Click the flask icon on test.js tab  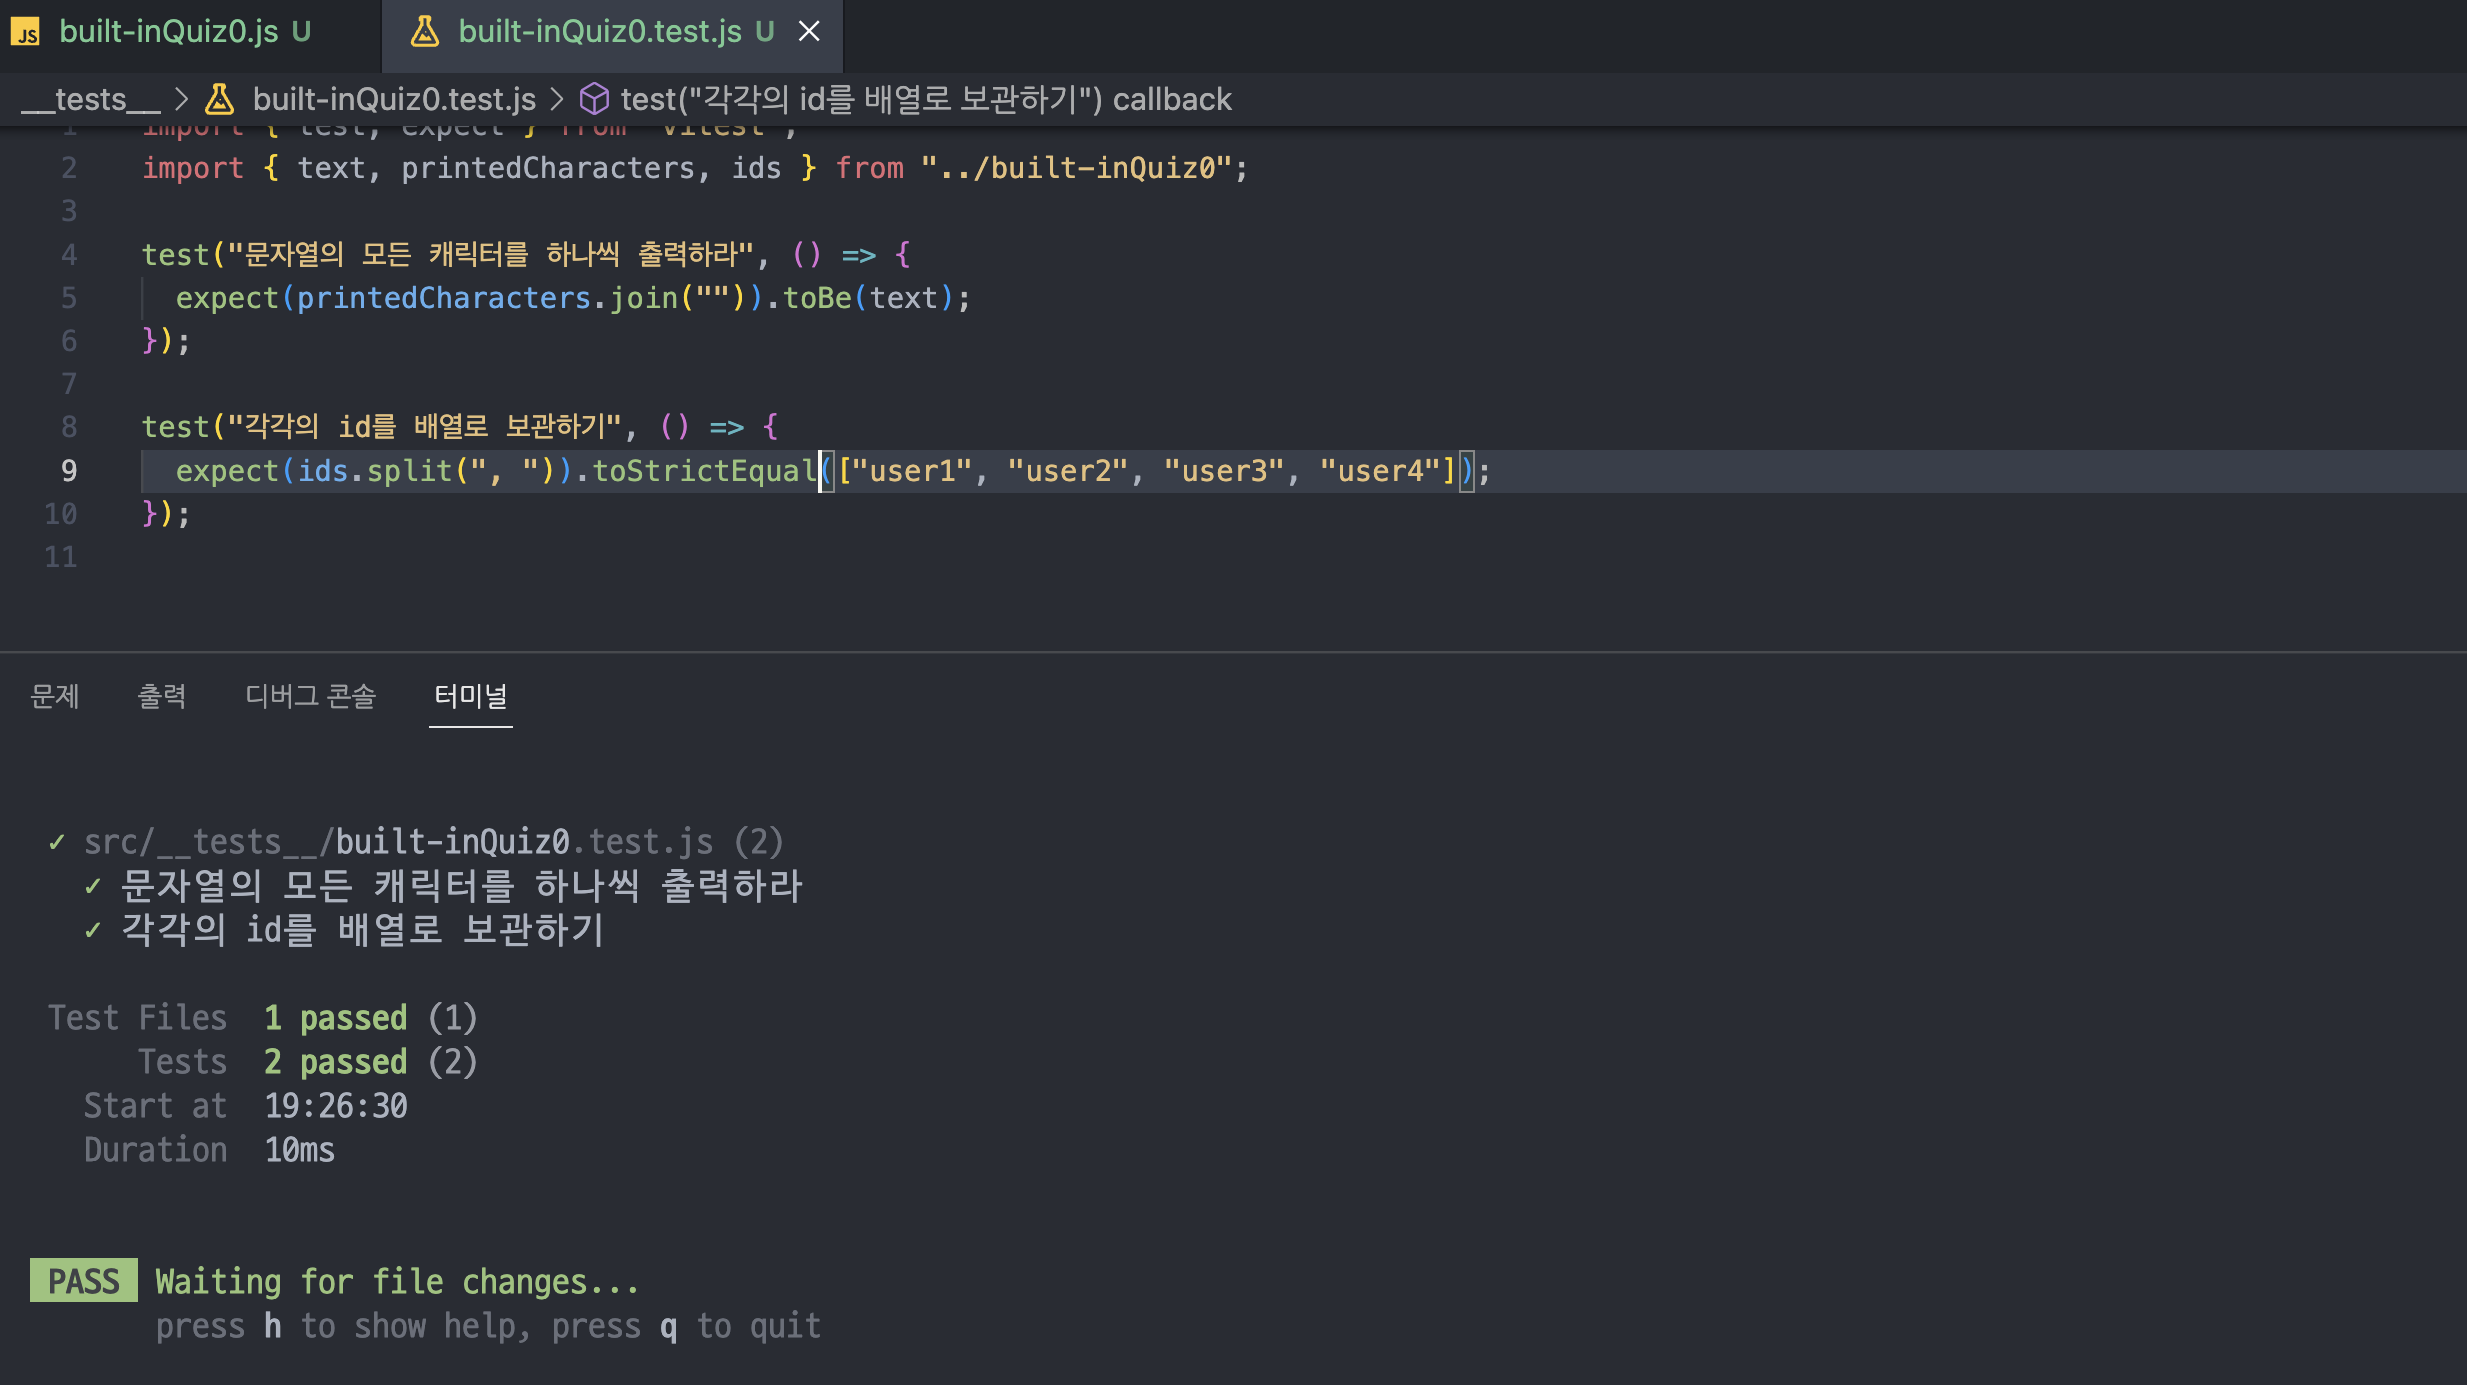click(x=425, y=32)
